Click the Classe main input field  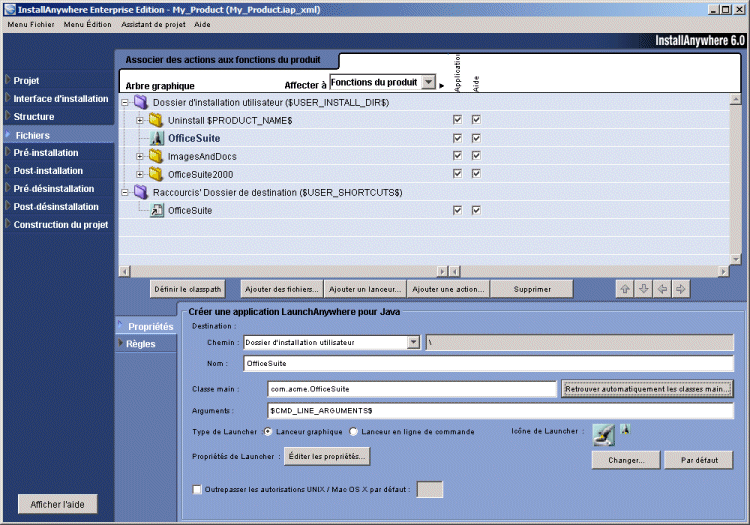point(410,388)
